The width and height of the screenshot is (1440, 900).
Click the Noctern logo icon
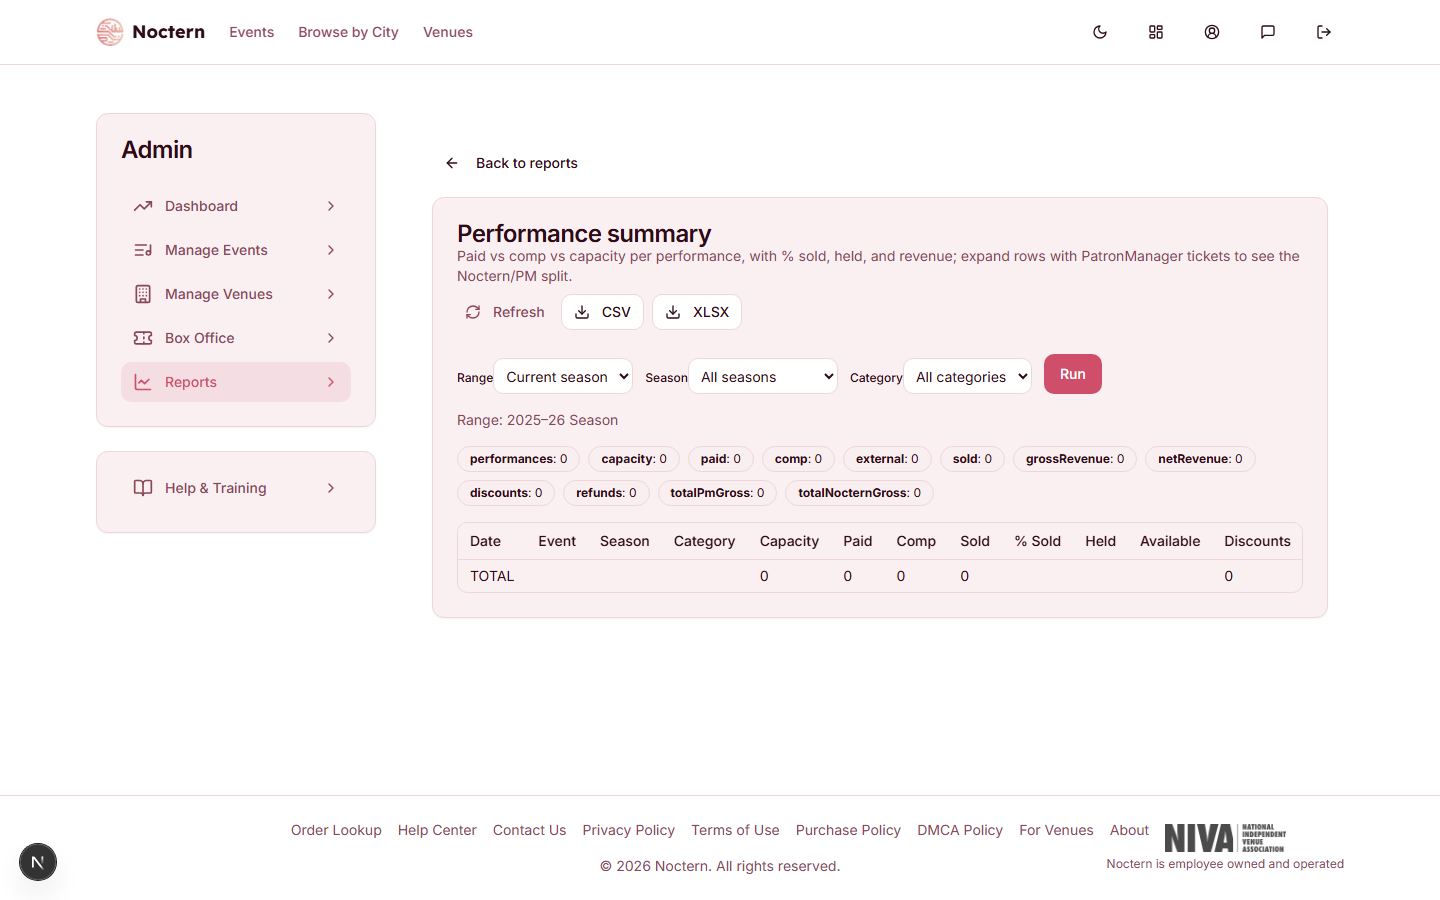110,32
